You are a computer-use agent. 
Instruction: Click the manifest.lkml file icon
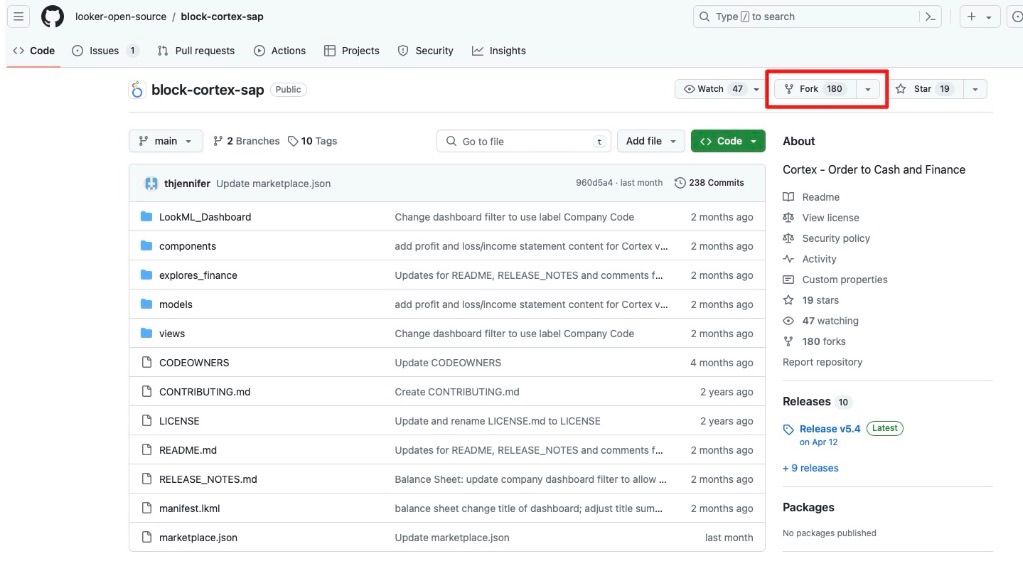(146, 508)
